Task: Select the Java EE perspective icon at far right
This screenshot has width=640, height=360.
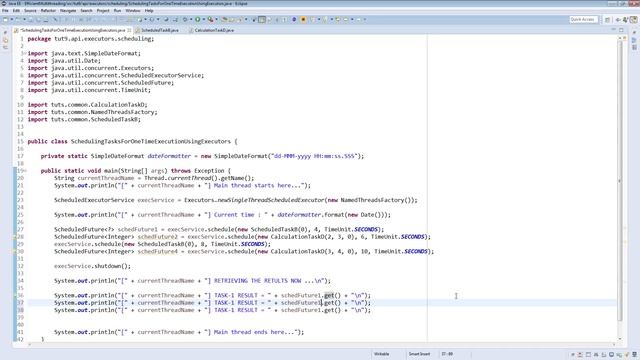Action: coord(634,19)
